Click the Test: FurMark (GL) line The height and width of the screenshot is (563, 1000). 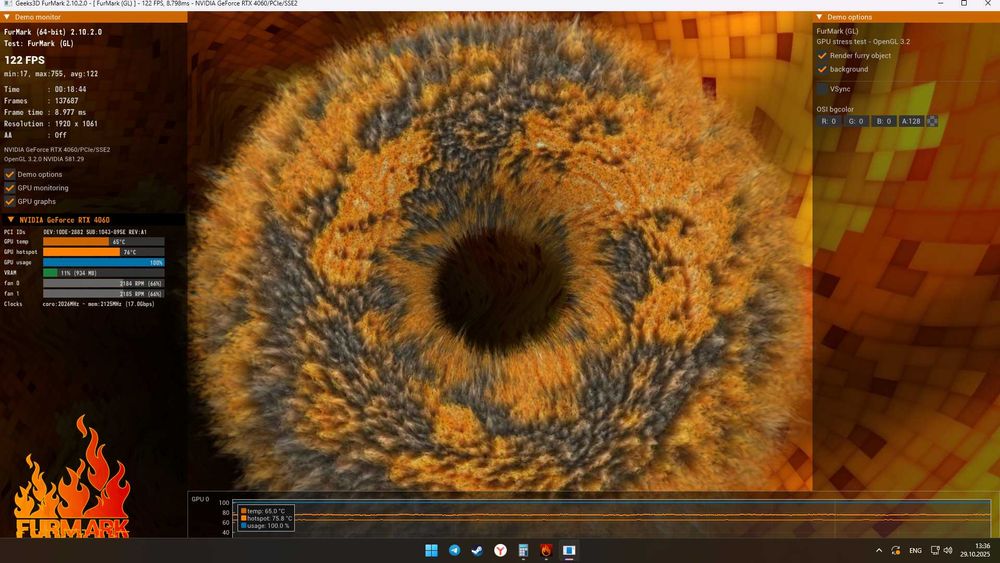tap(39, 43)
